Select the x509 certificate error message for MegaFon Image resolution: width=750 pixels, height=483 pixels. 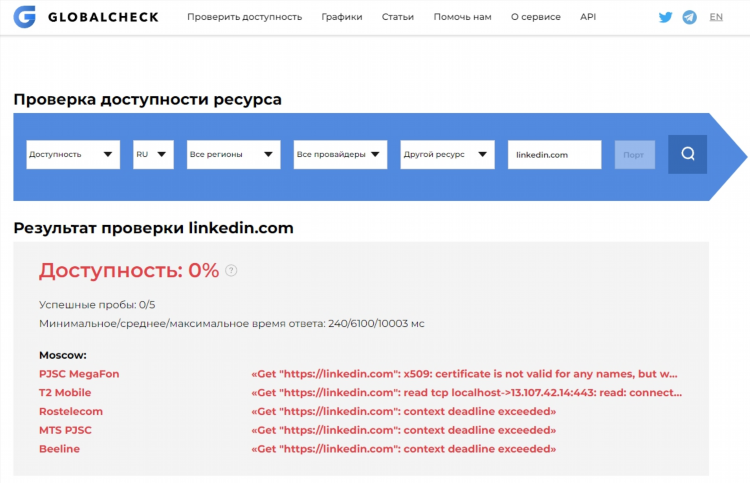pyautogui.click(x=464, y=374)
